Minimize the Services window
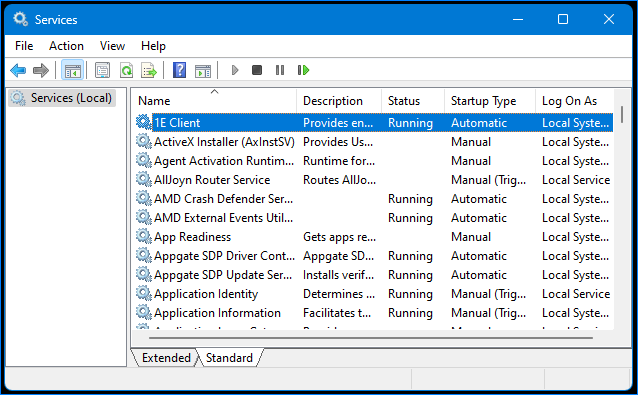The image size is (638, 395). (518, 19)
